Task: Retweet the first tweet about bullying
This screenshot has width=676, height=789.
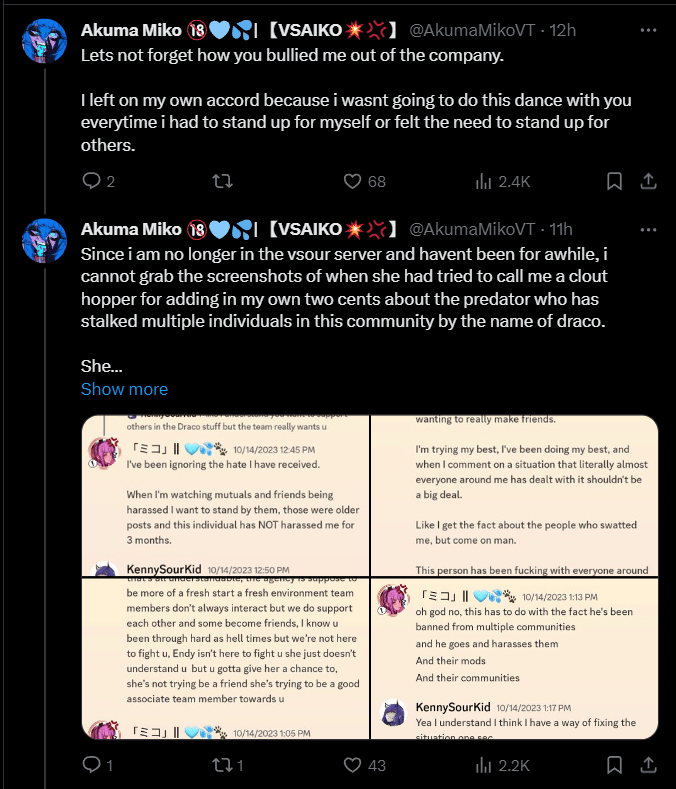Action: (x=222, y=181)
